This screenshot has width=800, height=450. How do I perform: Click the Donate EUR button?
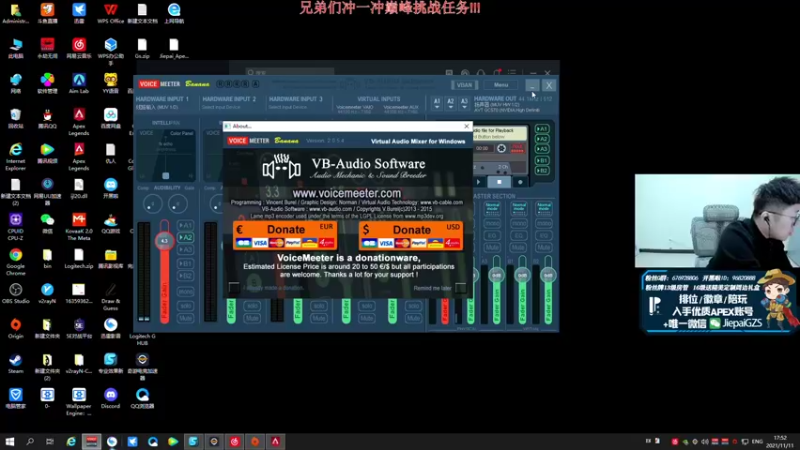(x=285, y=235)
